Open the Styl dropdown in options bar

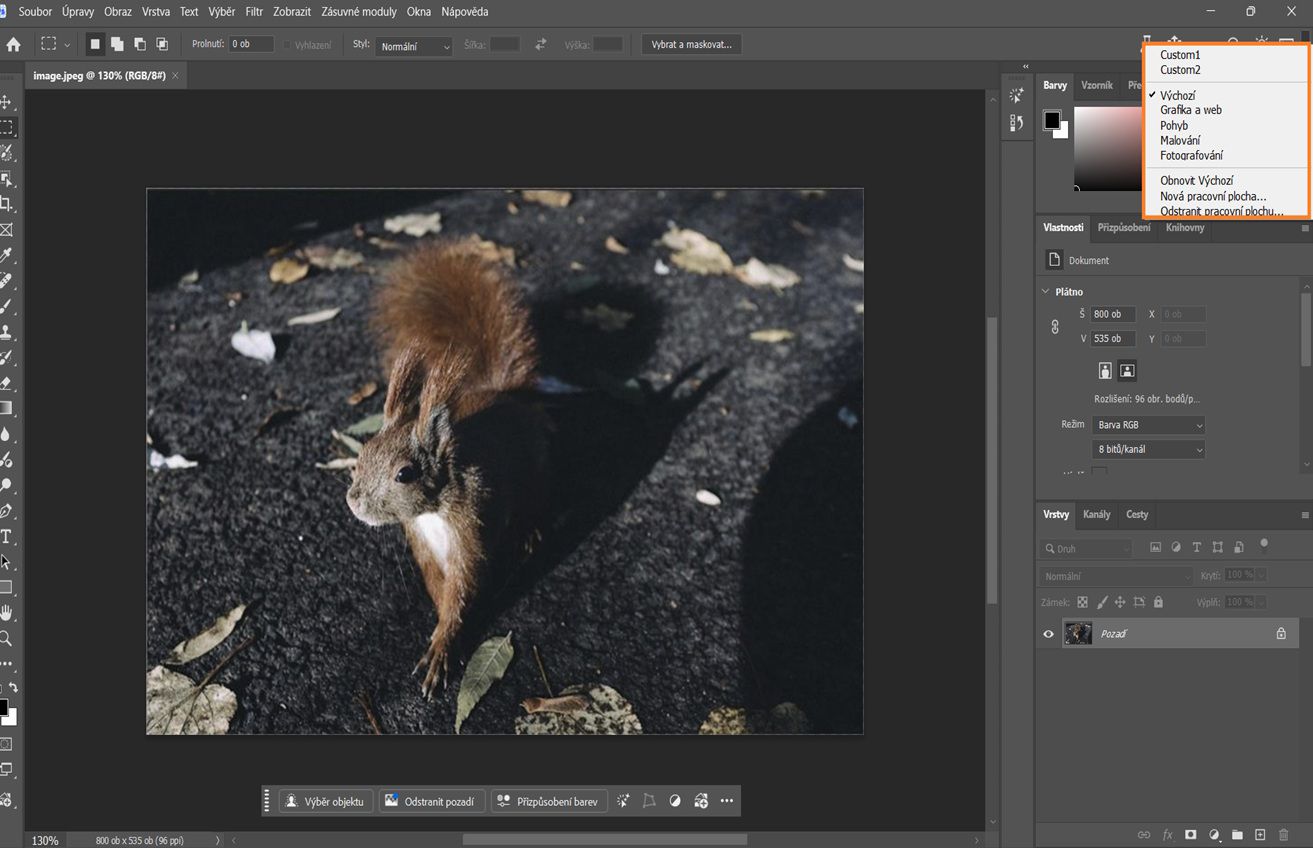tap(414, 44)
